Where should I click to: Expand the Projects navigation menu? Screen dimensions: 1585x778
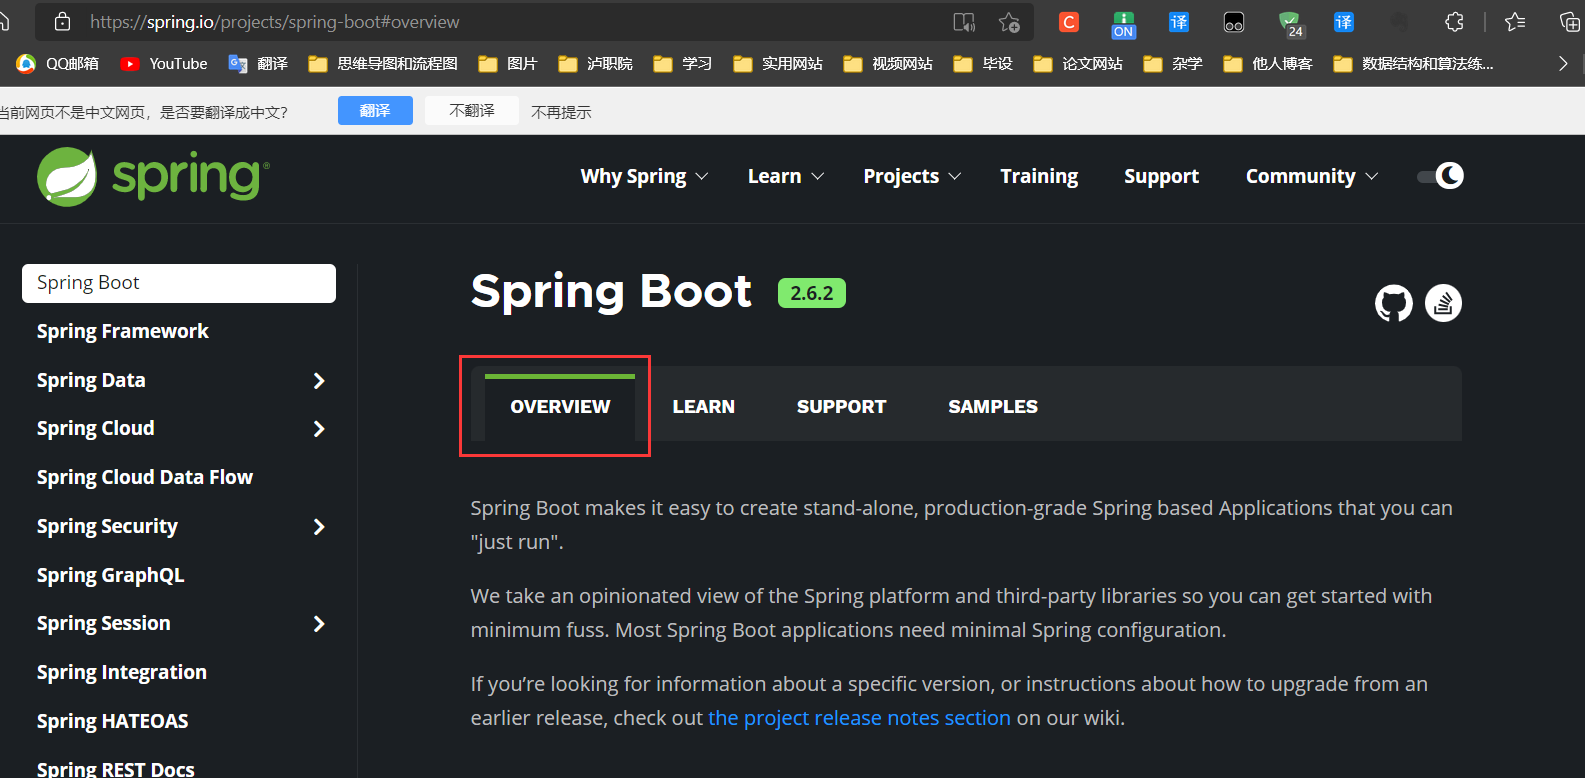pos(912,176)
